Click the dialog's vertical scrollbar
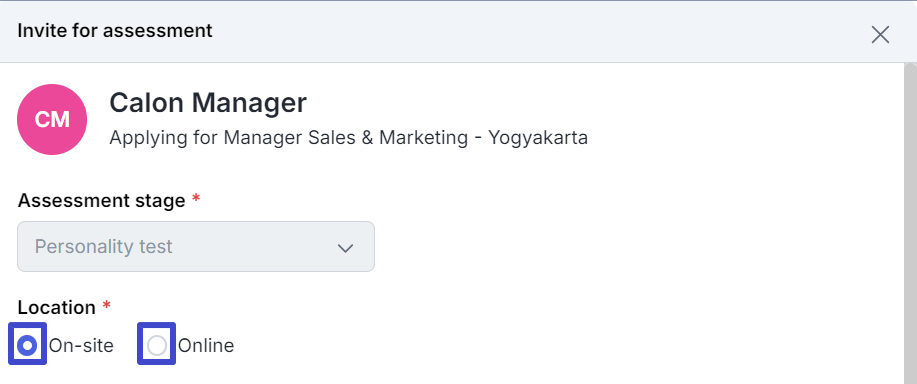 pos(910,223)
